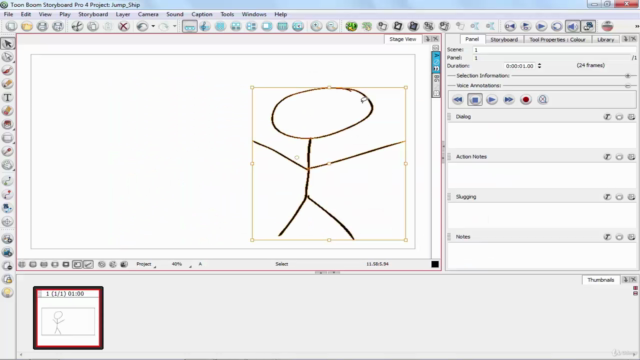Open the Camera menu

point(148,14)
